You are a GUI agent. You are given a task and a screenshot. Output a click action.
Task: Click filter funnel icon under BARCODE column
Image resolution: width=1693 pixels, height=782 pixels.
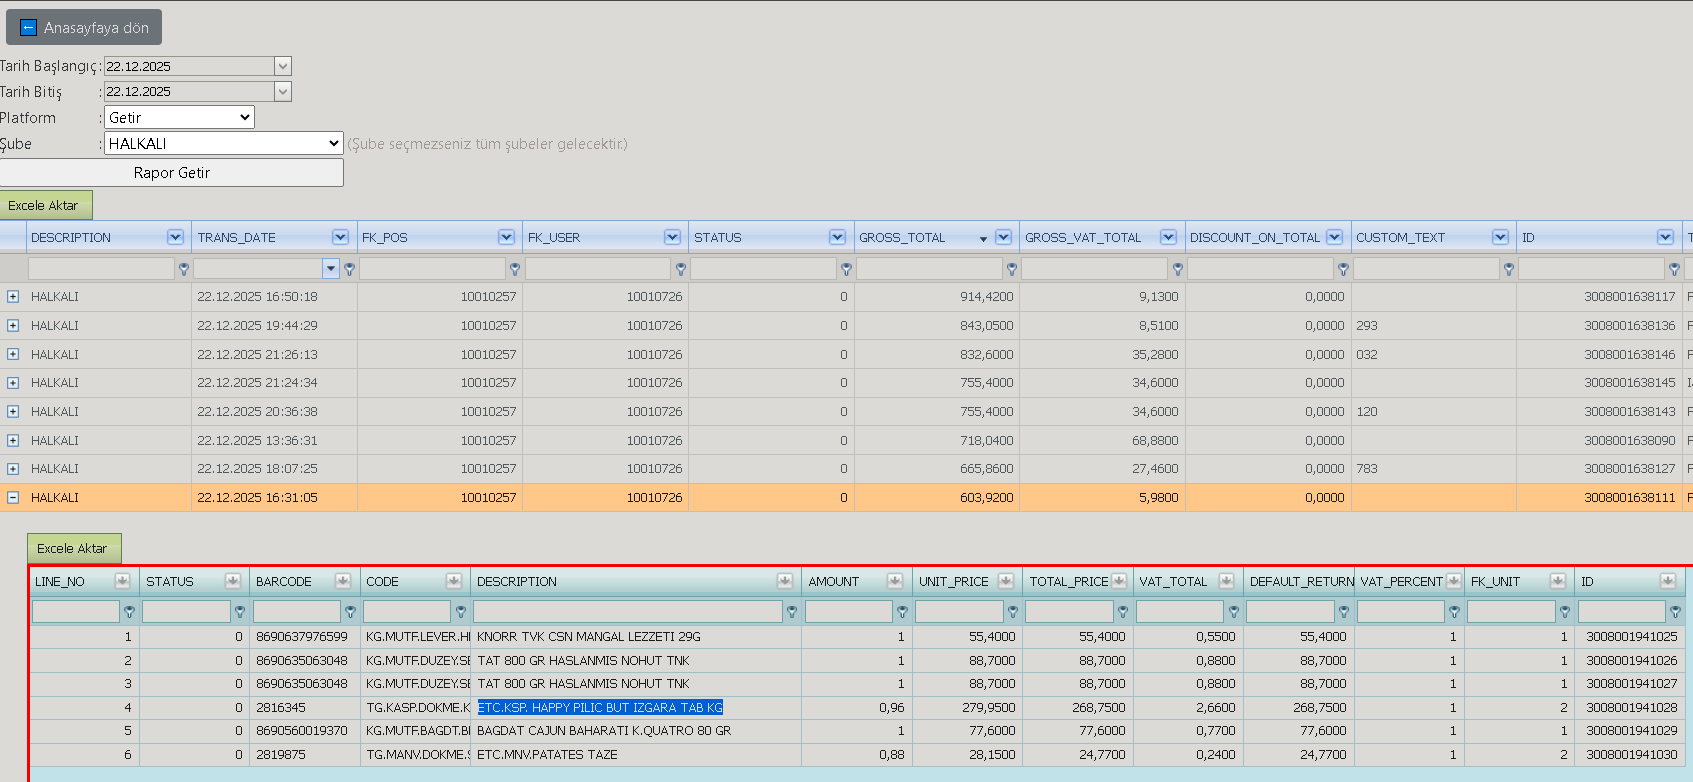(350, 611)
